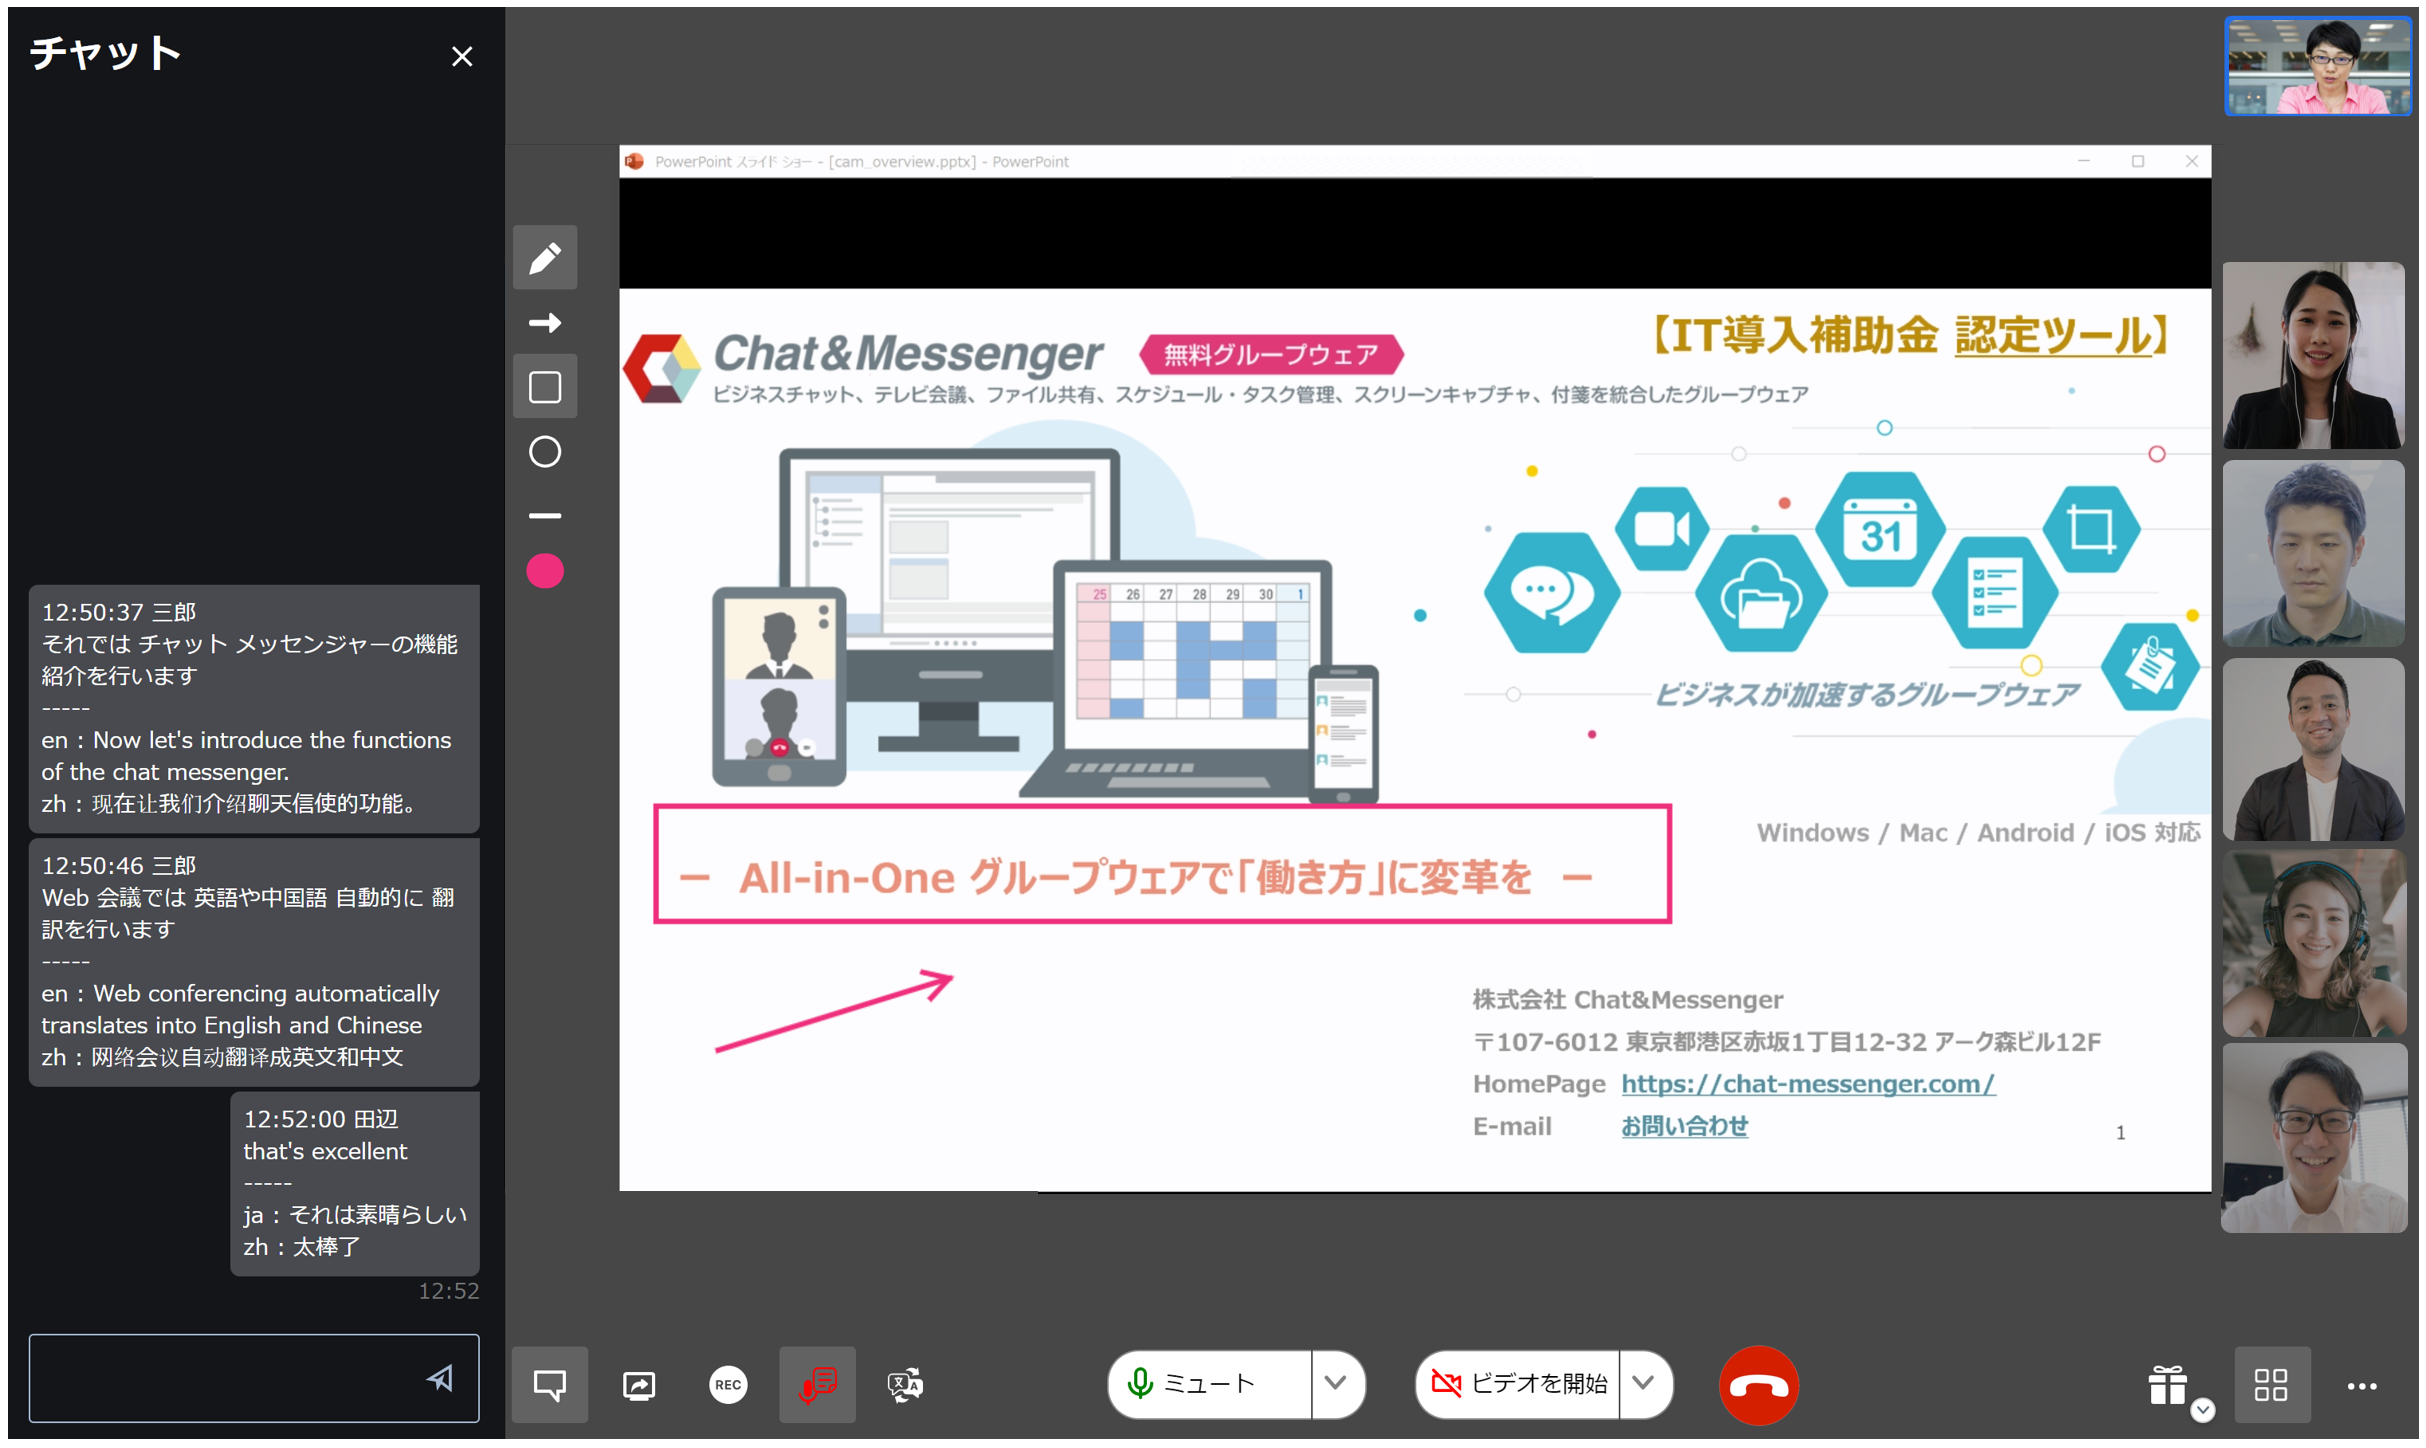Click the chat bubble hexagon icon on slide
The image size is (2426, 1448).
pos(1550,592)
